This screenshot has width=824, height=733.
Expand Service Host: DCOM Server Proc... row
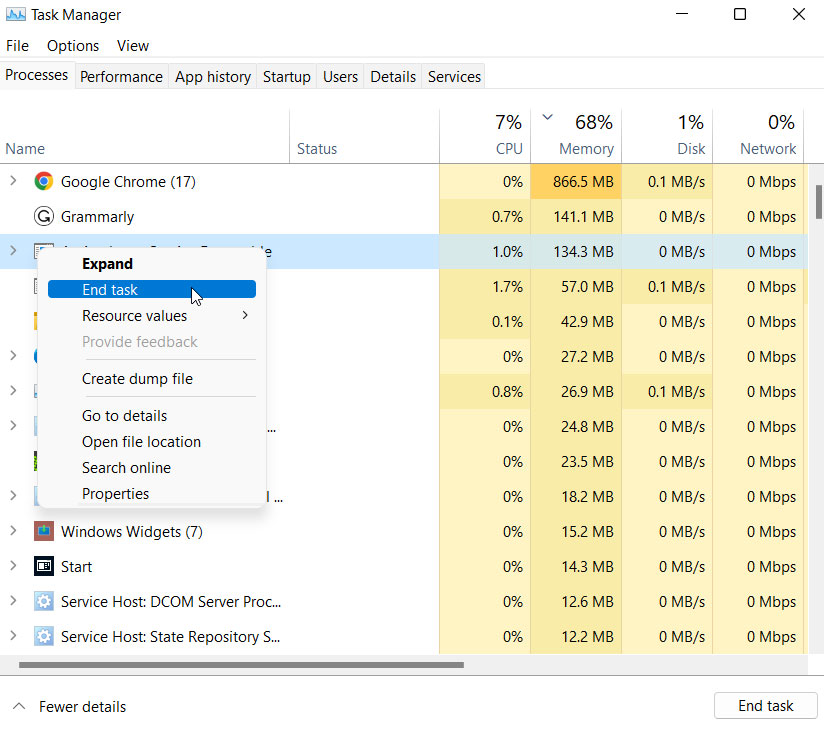tap(13, 601)
